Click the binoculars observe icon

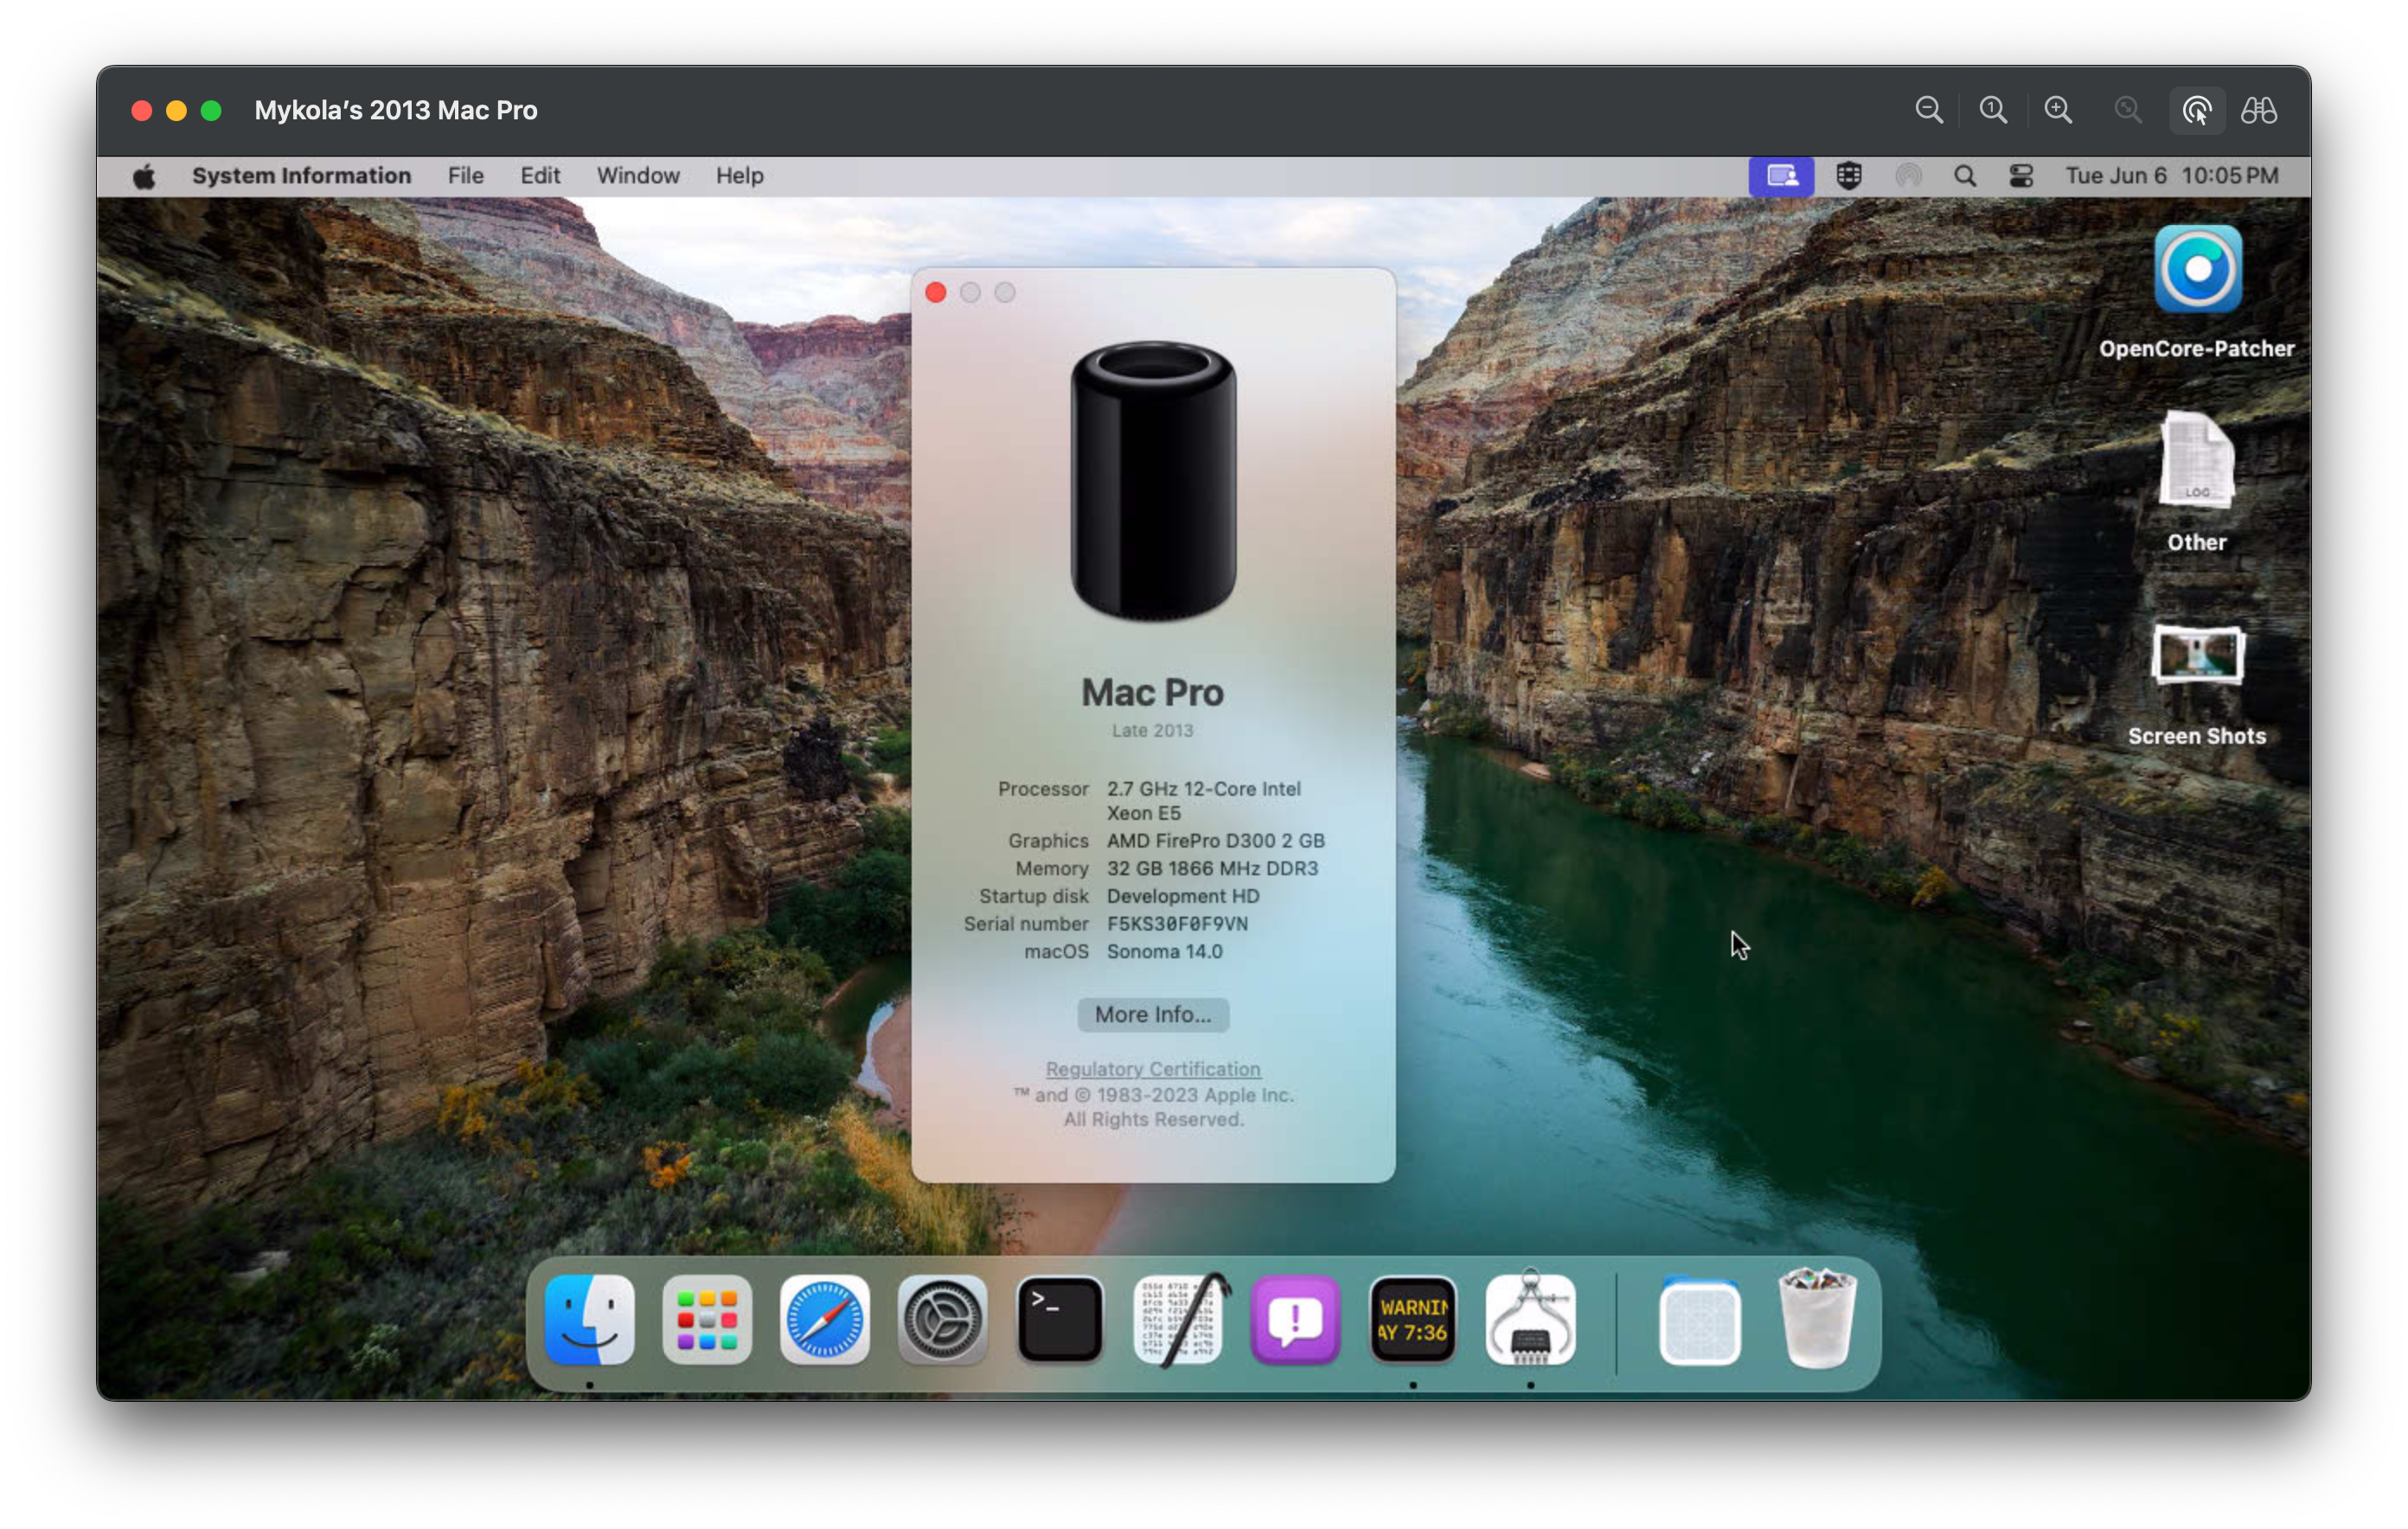2258,110
